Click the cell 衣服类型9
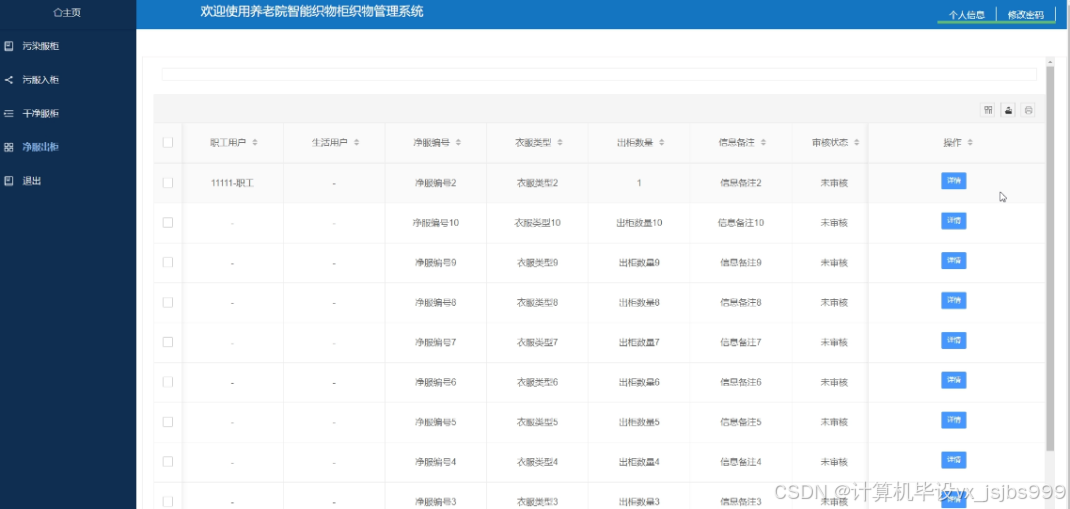 pyautogui.click(x=537, y=262)
